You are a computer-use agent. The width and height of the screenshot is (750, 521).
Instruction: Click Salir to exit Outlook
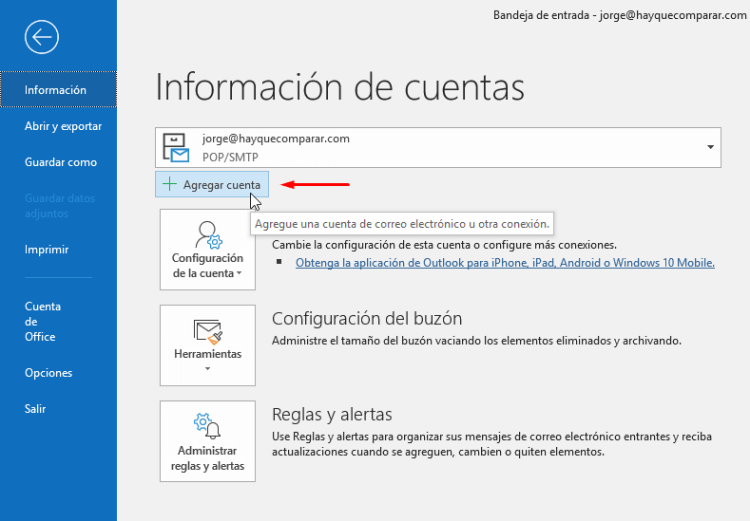coord(35,409)
